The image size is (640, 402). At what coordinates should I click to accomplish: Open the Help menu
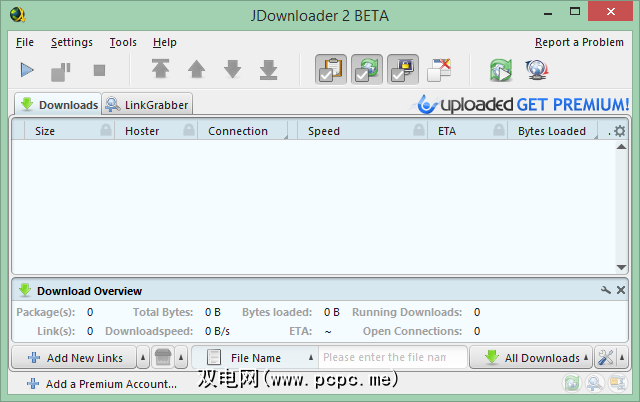(164, 42)
